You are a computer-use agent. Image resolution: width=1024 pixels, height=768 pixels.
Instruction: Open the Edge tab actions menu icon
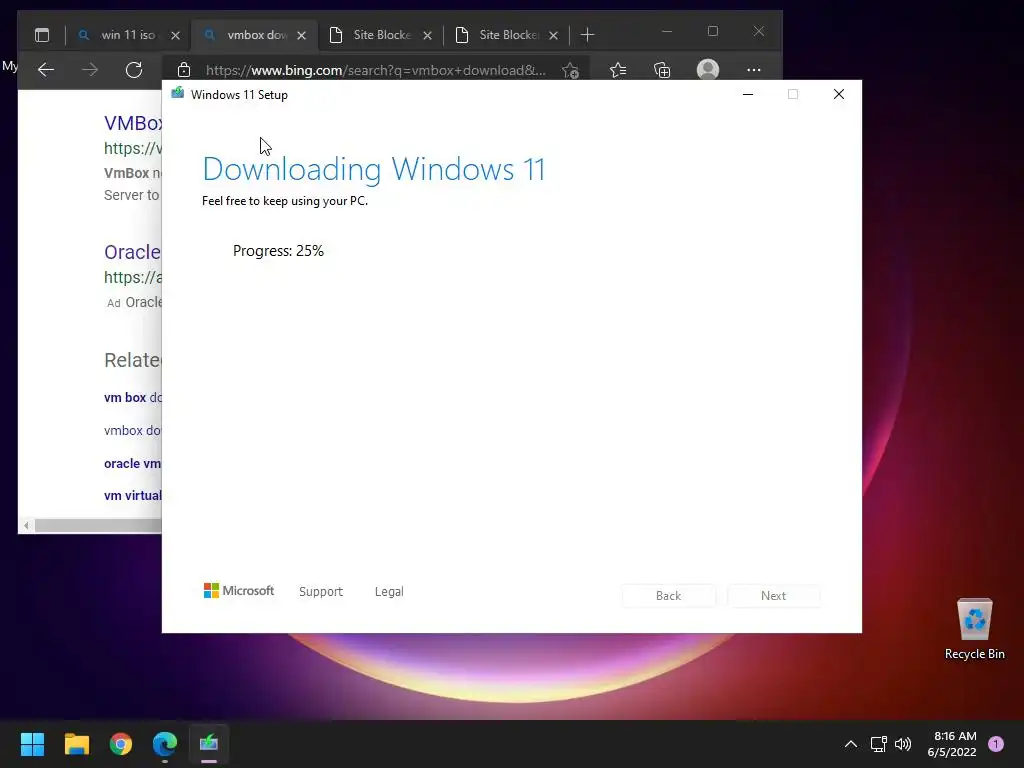tap(42, 35)
